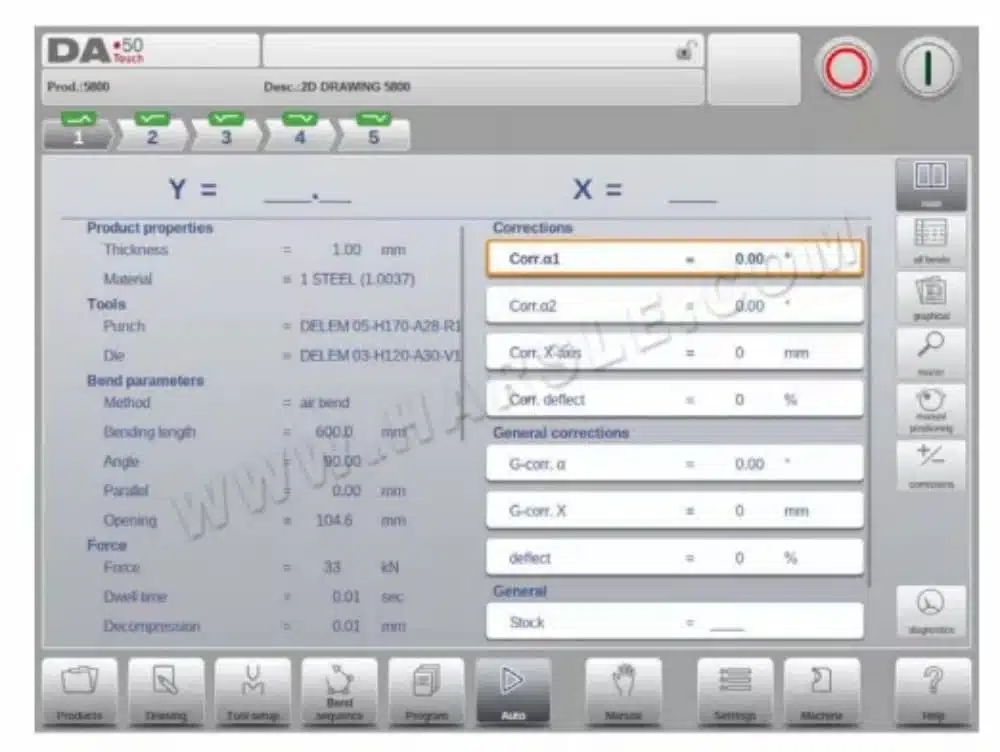1000x752 pixels.
Task: Switch to Program mode
Action: click(x=426, y=692)
